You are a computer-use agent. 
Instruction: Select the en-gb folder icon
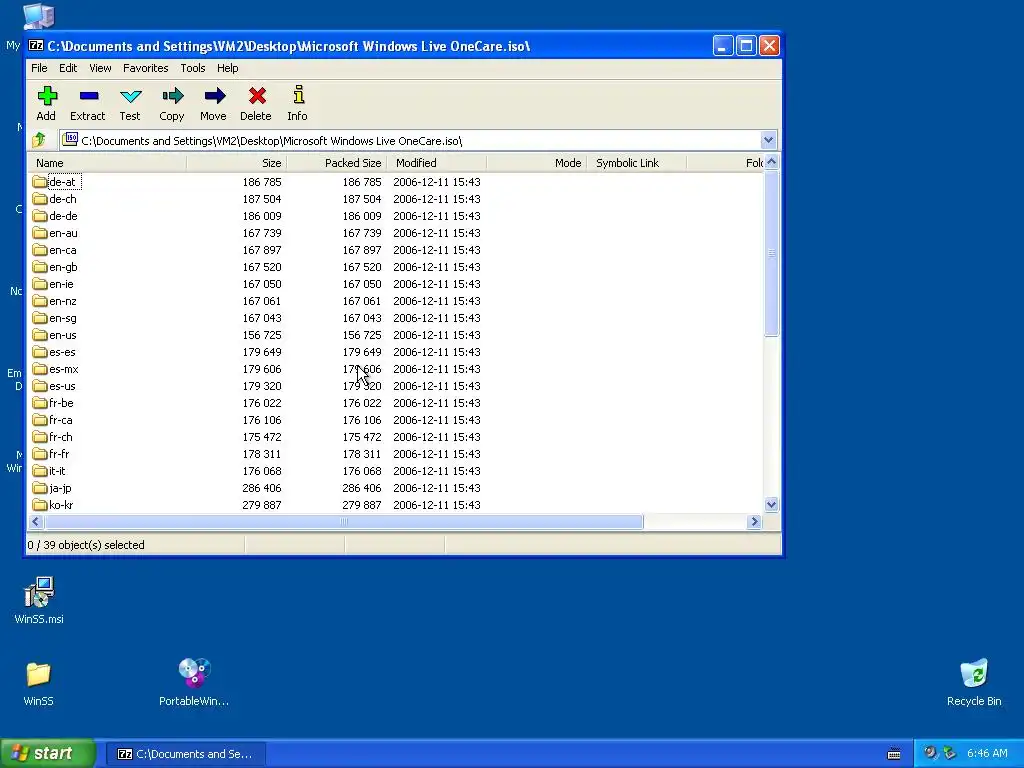(x=40, y=266)
